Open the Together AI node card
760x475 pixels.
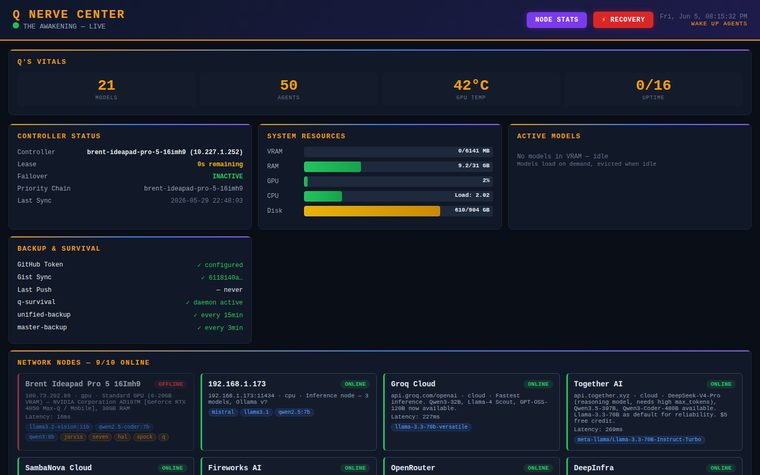pyautogui.click(x=654, y=412)
